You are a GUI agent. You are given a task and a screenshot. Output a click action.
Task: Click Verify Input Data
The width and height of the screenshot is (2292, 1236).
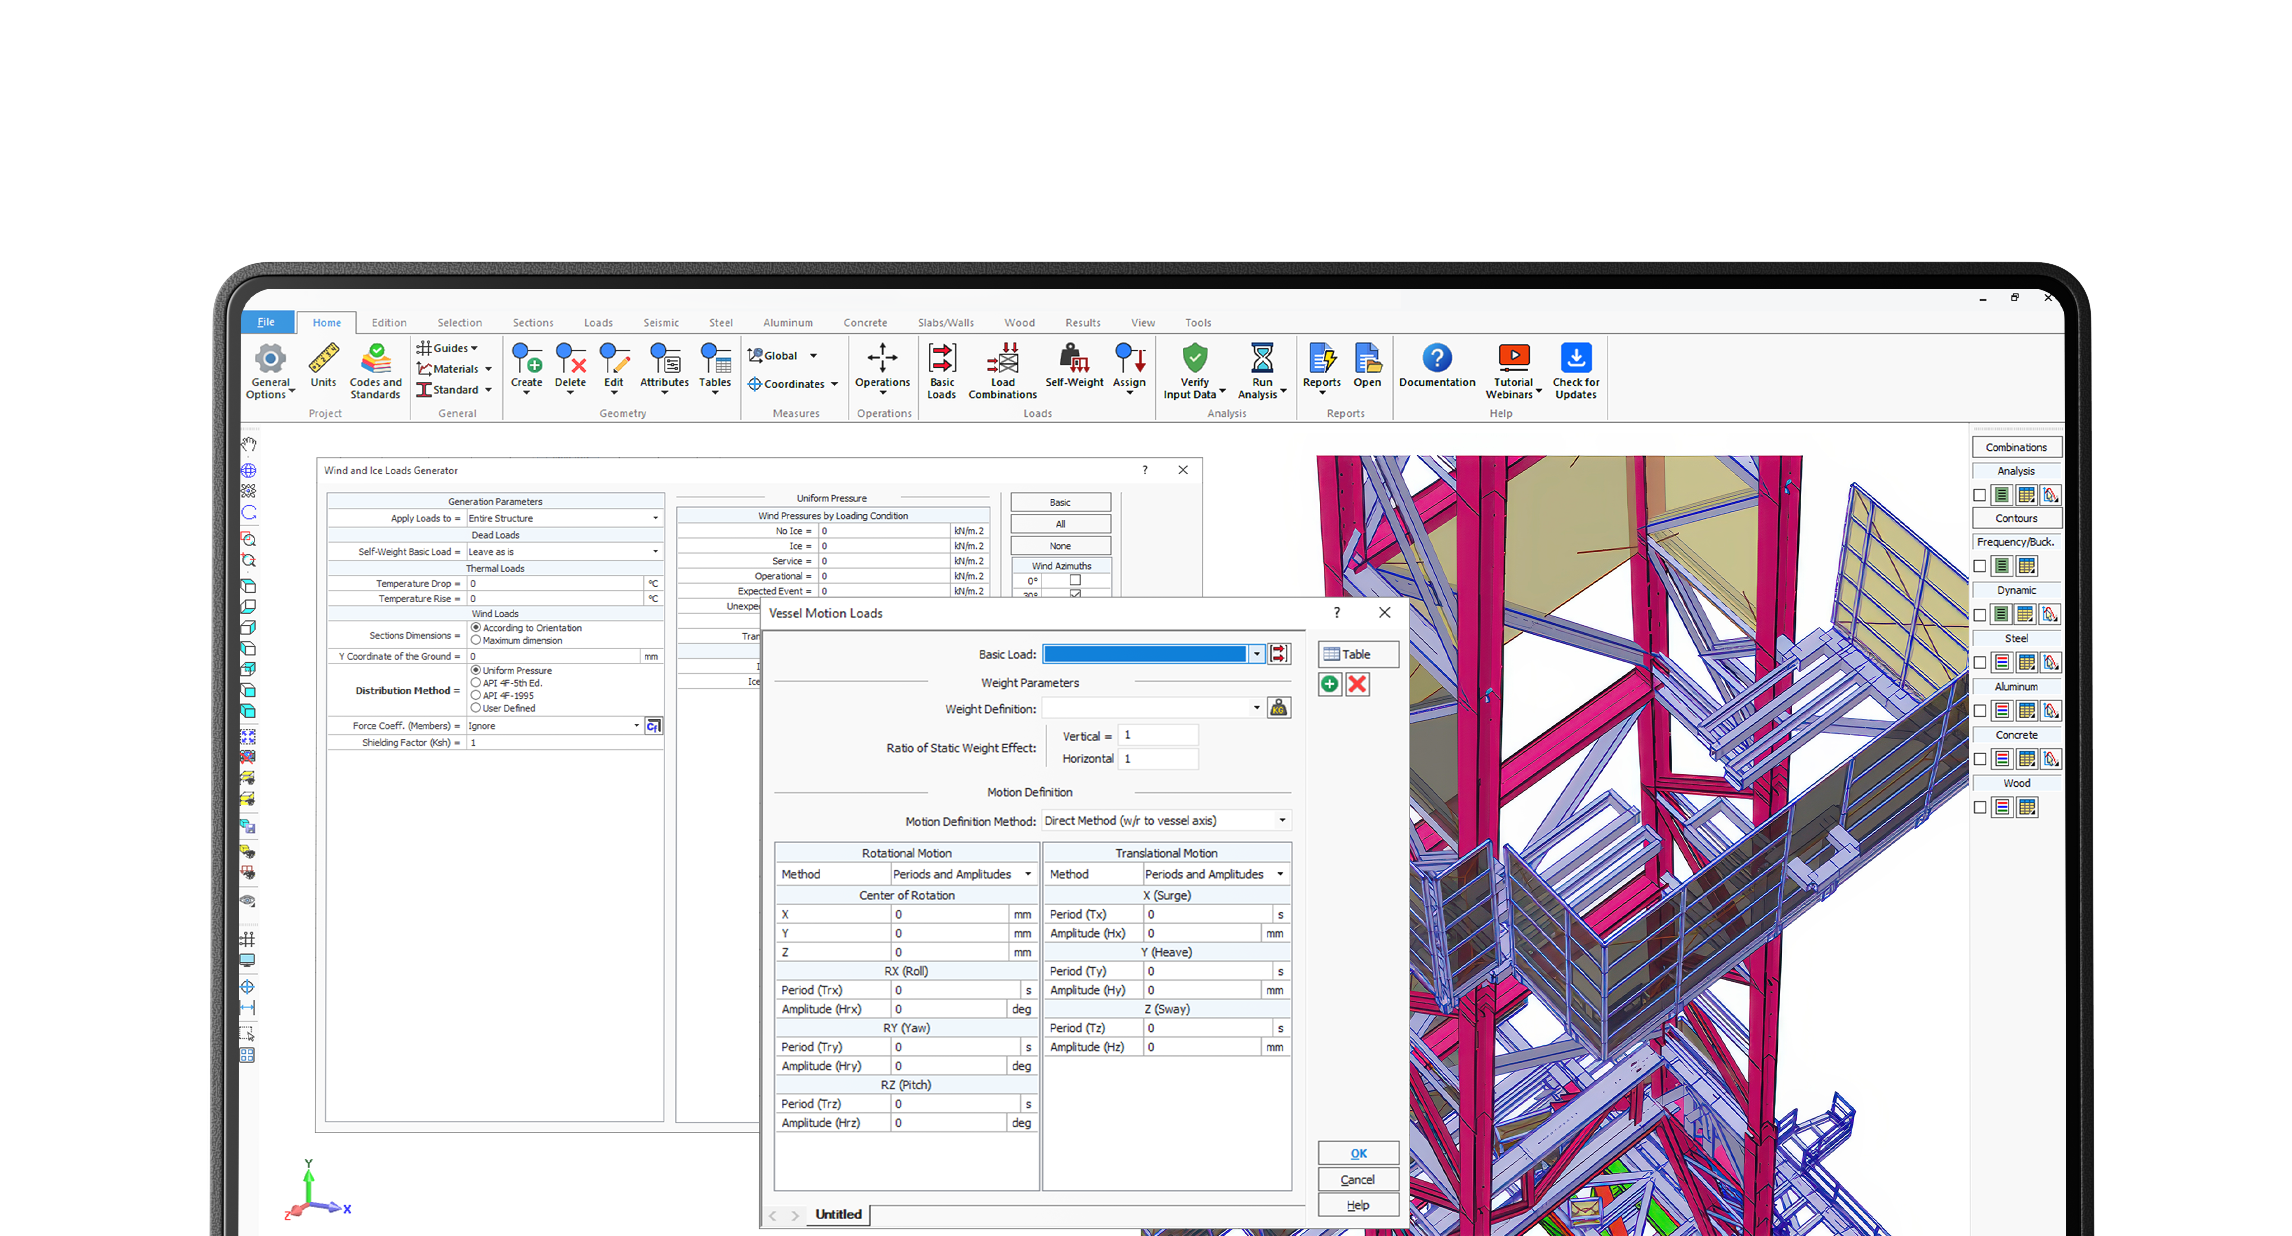point(1194,372)
